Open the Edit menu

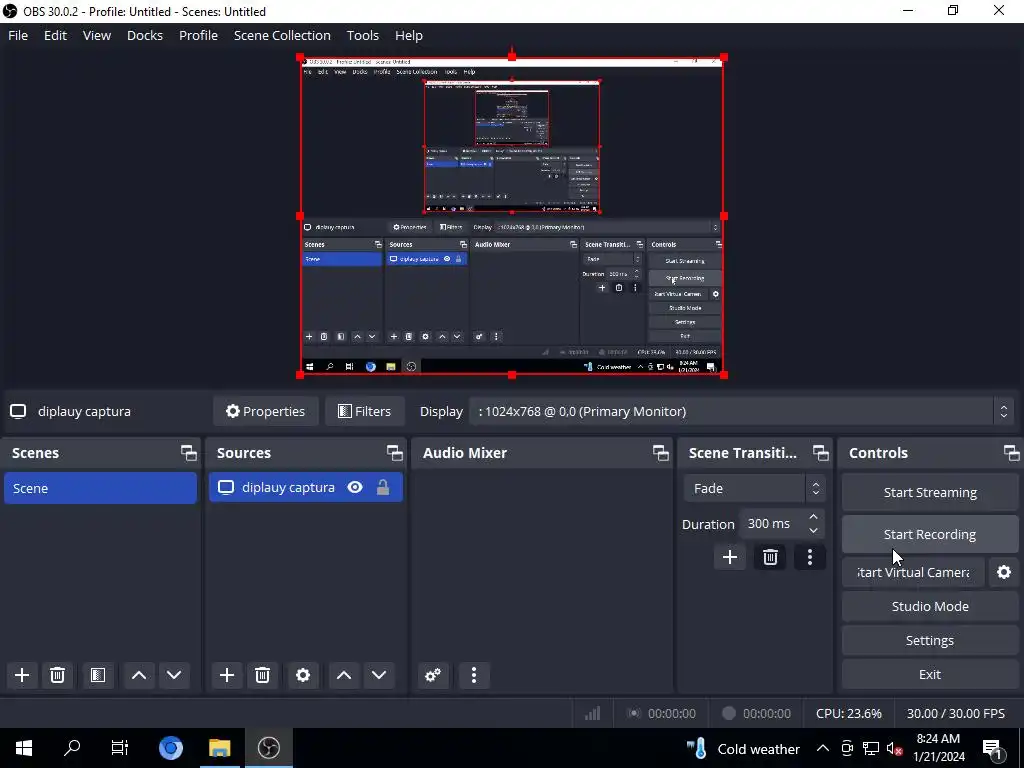(56, 35)
